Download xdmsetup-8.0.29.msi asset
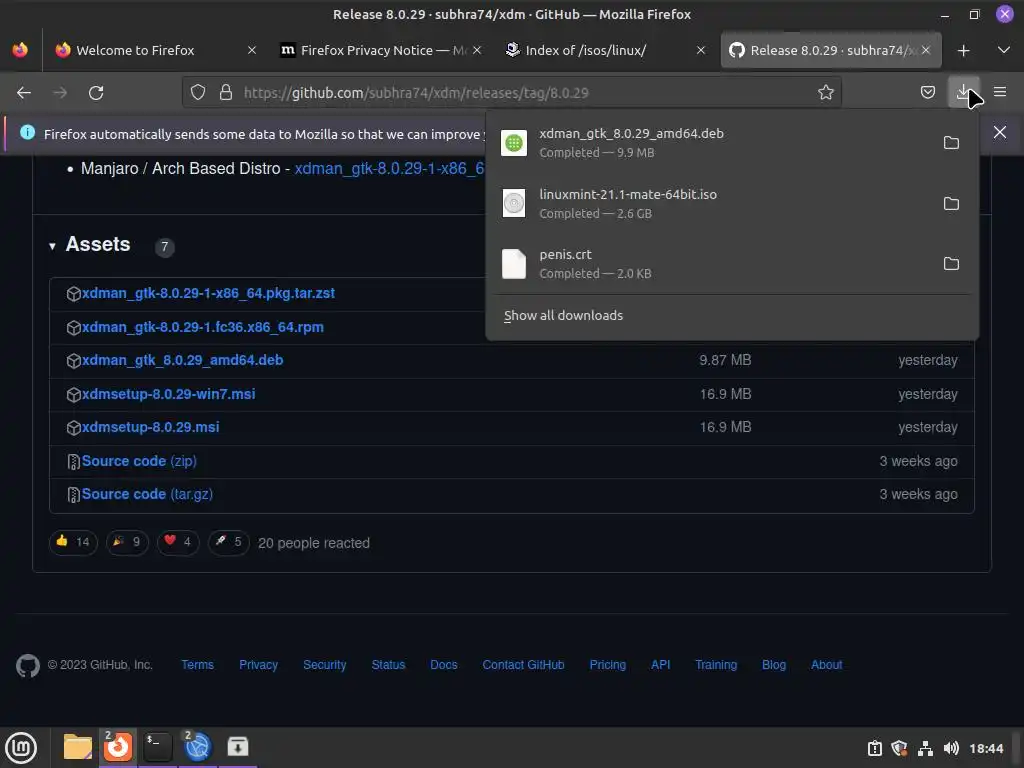Screen dimensions: 1024x768 tap(150, 427)
